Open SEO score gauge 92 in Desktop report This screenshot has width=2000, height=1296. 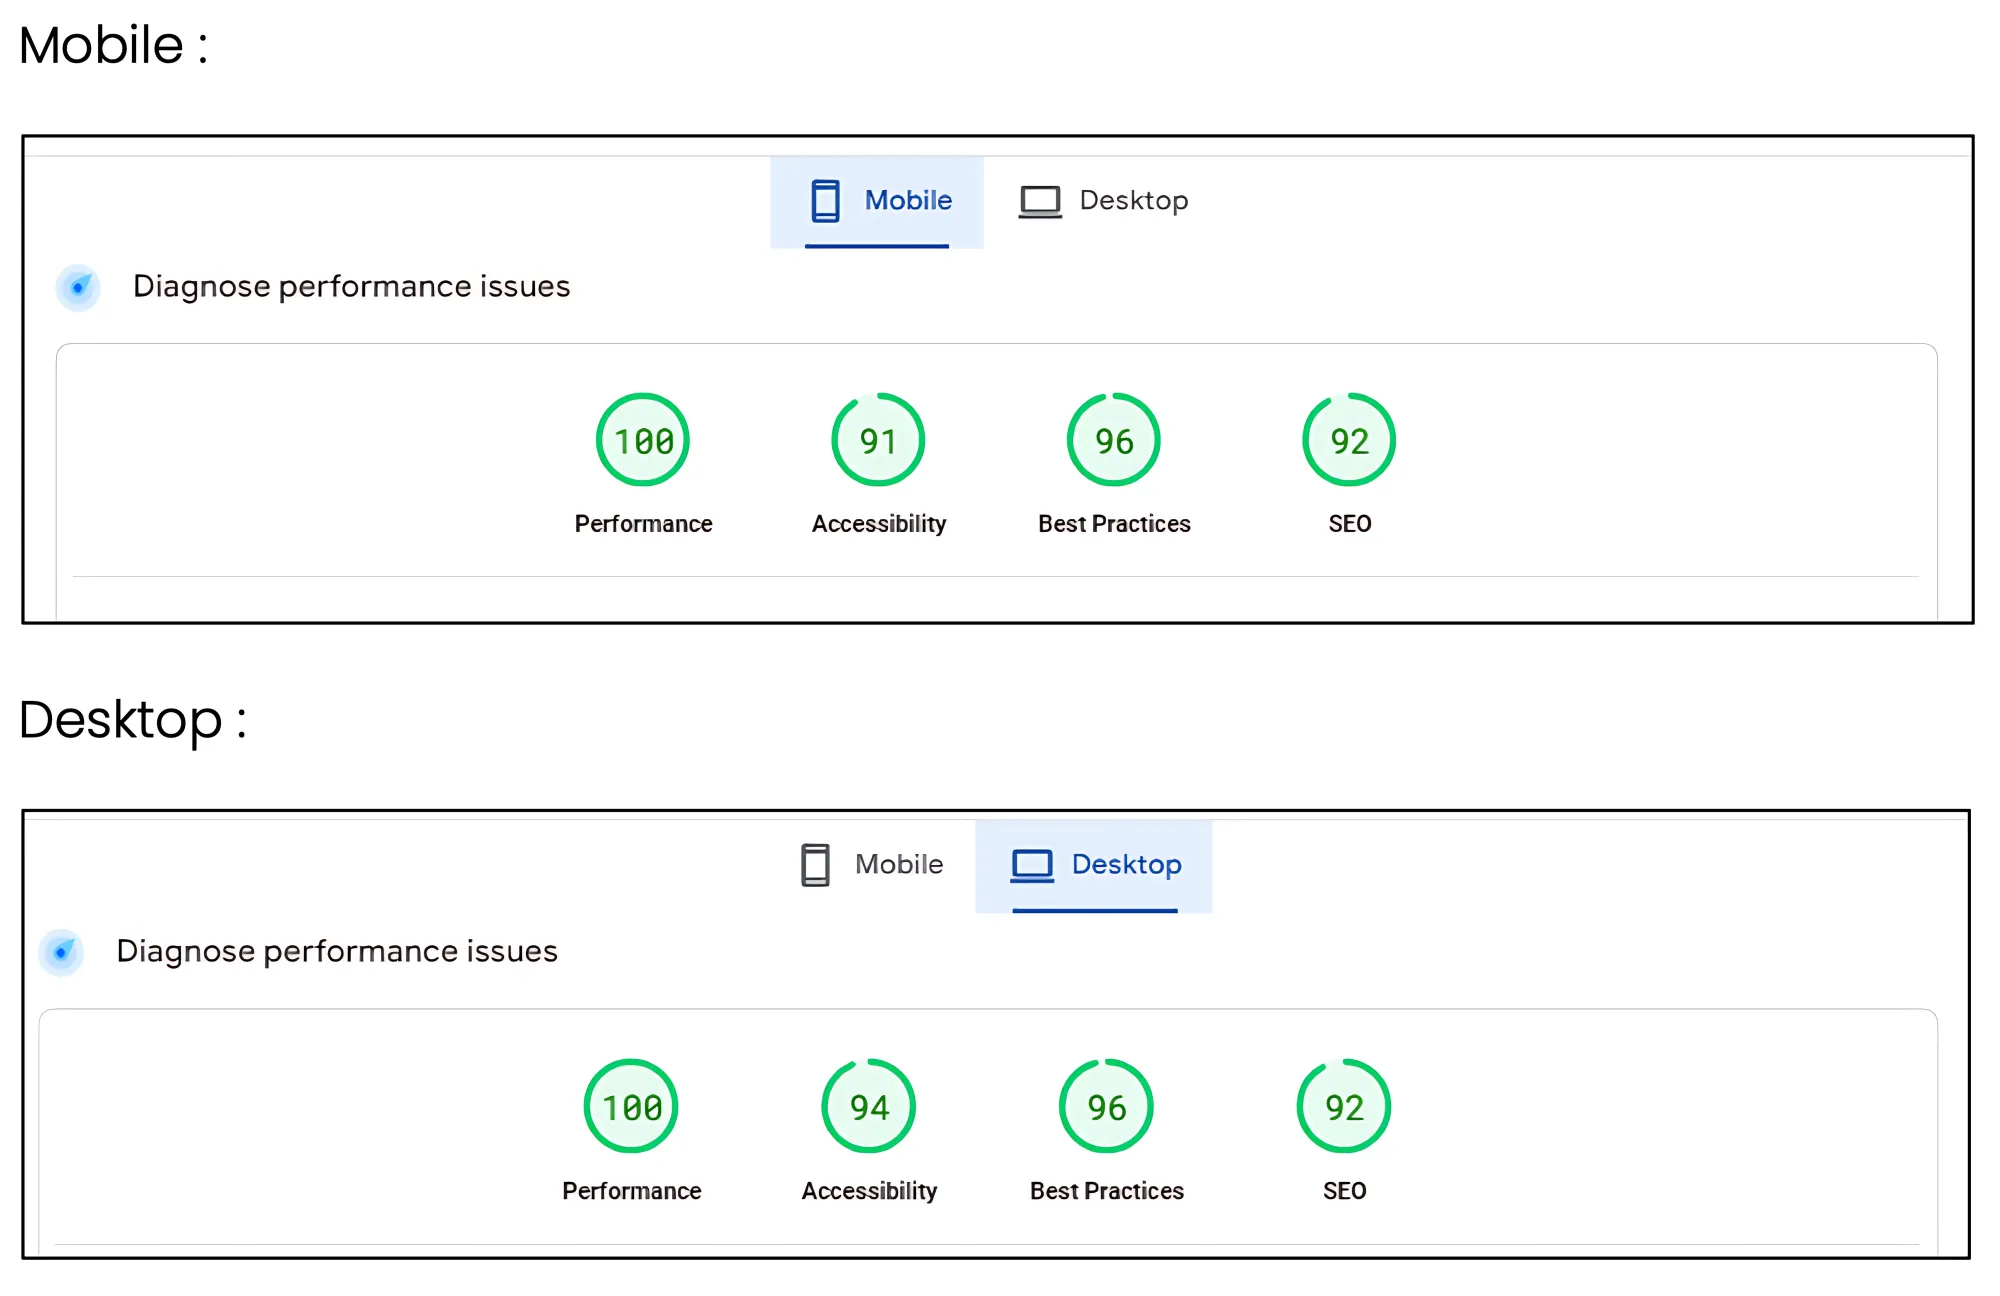click(1344, 1106)
